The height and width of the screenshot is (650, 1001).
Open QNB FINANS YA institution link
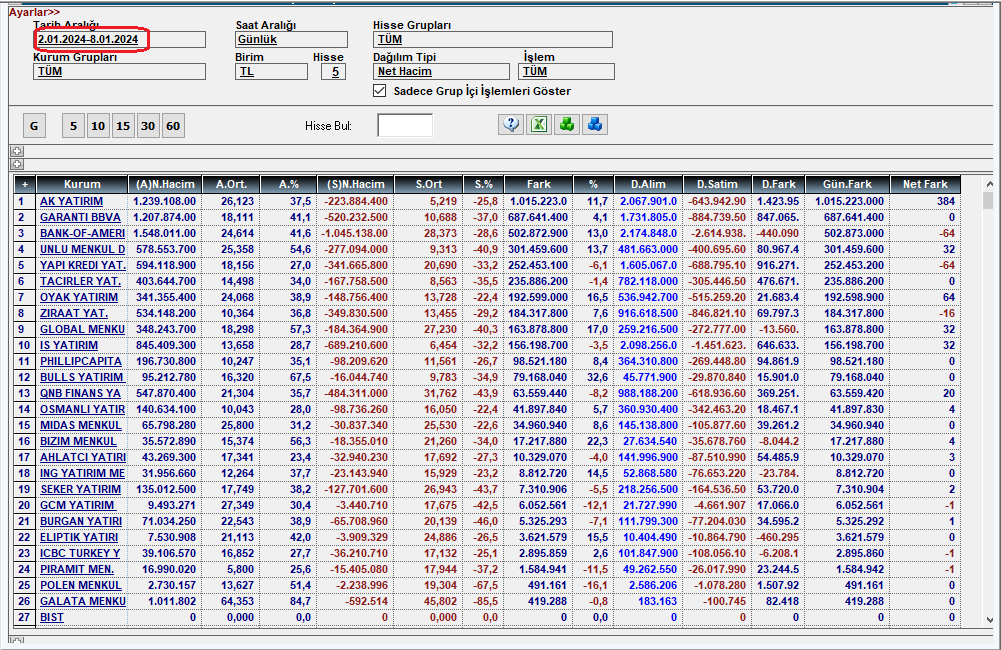[x=80, y=393]
